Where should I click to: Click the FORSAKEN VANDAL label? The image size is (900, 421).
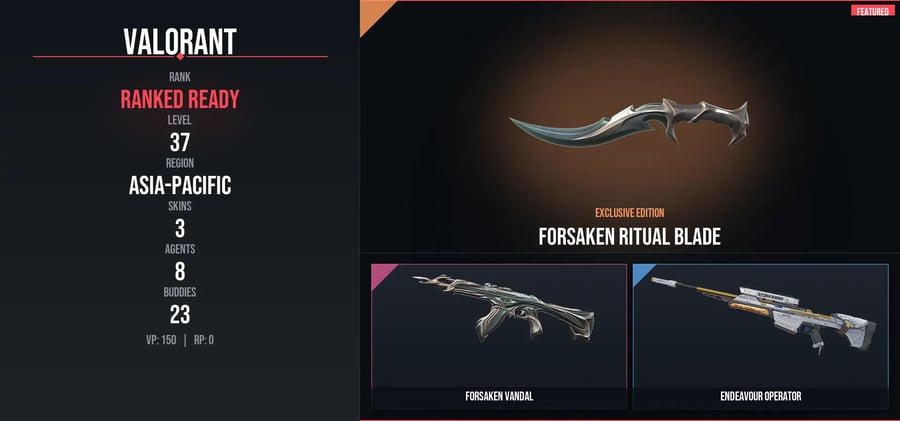pos(499,396)
